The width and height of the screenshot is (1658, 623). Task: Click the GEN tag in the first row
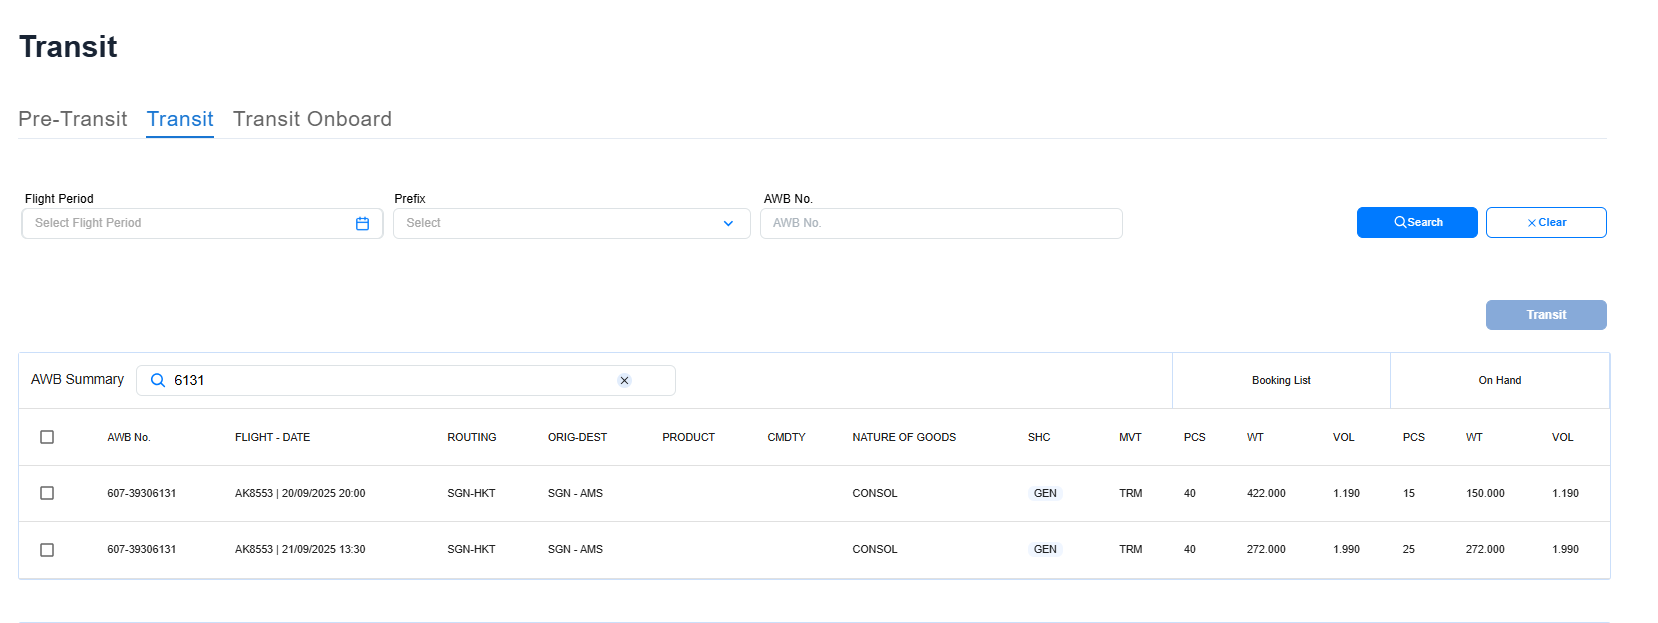(1045, 494)
